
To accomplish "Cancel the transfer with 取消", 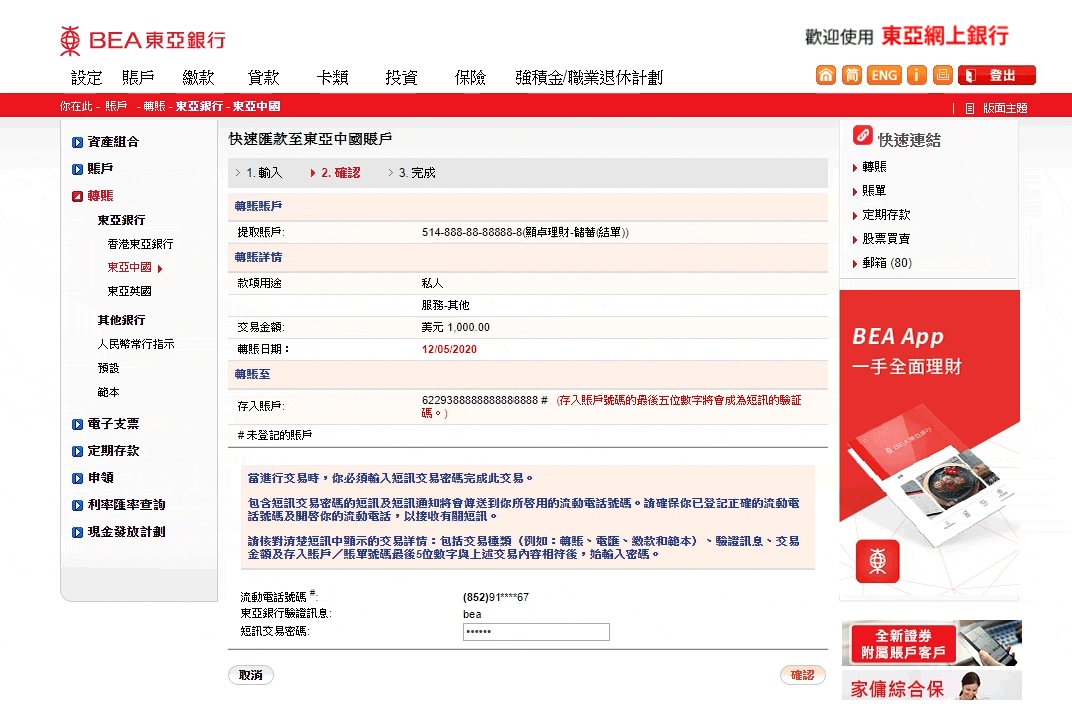I will pyautogui.click(x=251, y=675).
